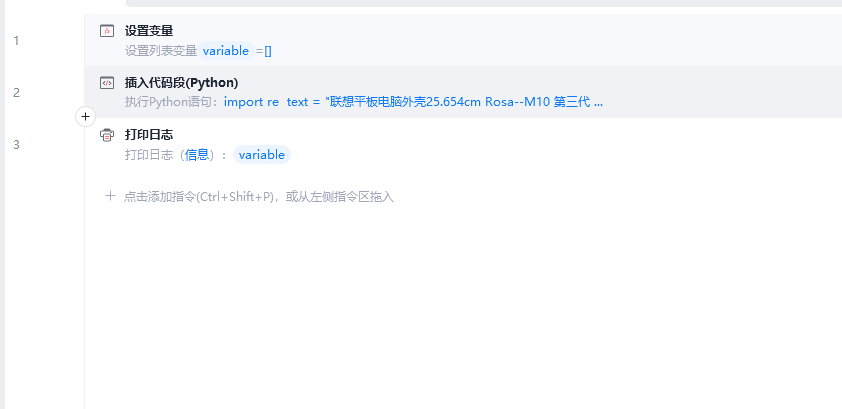Click the 打印日志 description label before 信息
The width and height of the screenshot is (842, 409).
[x=149, y=155]
